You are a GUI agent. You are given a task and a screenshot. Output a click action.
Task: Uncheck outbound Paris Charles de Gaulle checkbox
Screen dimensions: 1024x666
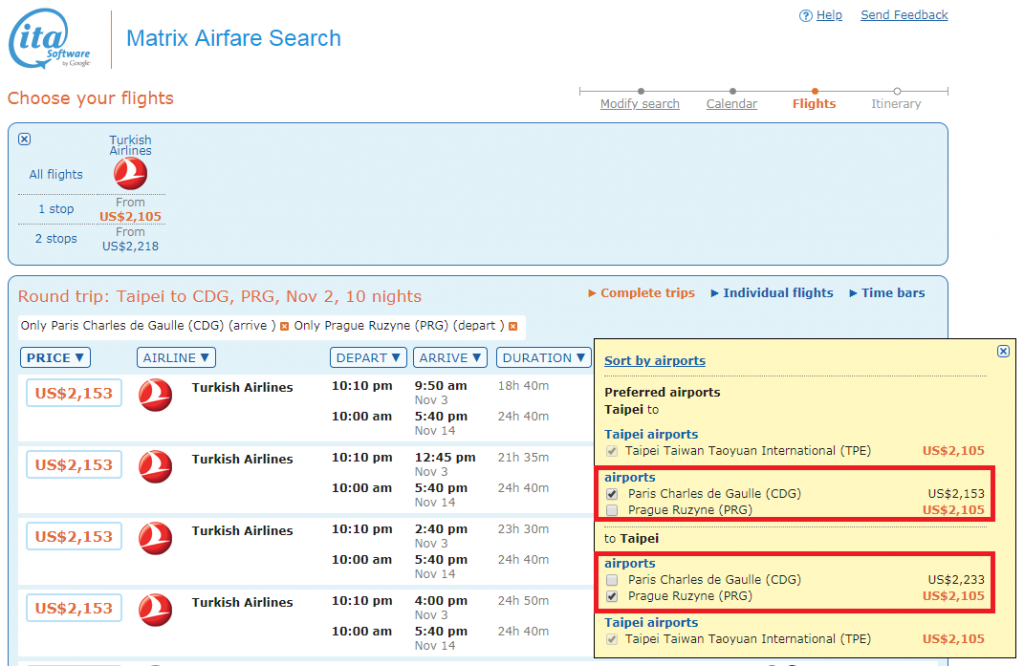612,494
